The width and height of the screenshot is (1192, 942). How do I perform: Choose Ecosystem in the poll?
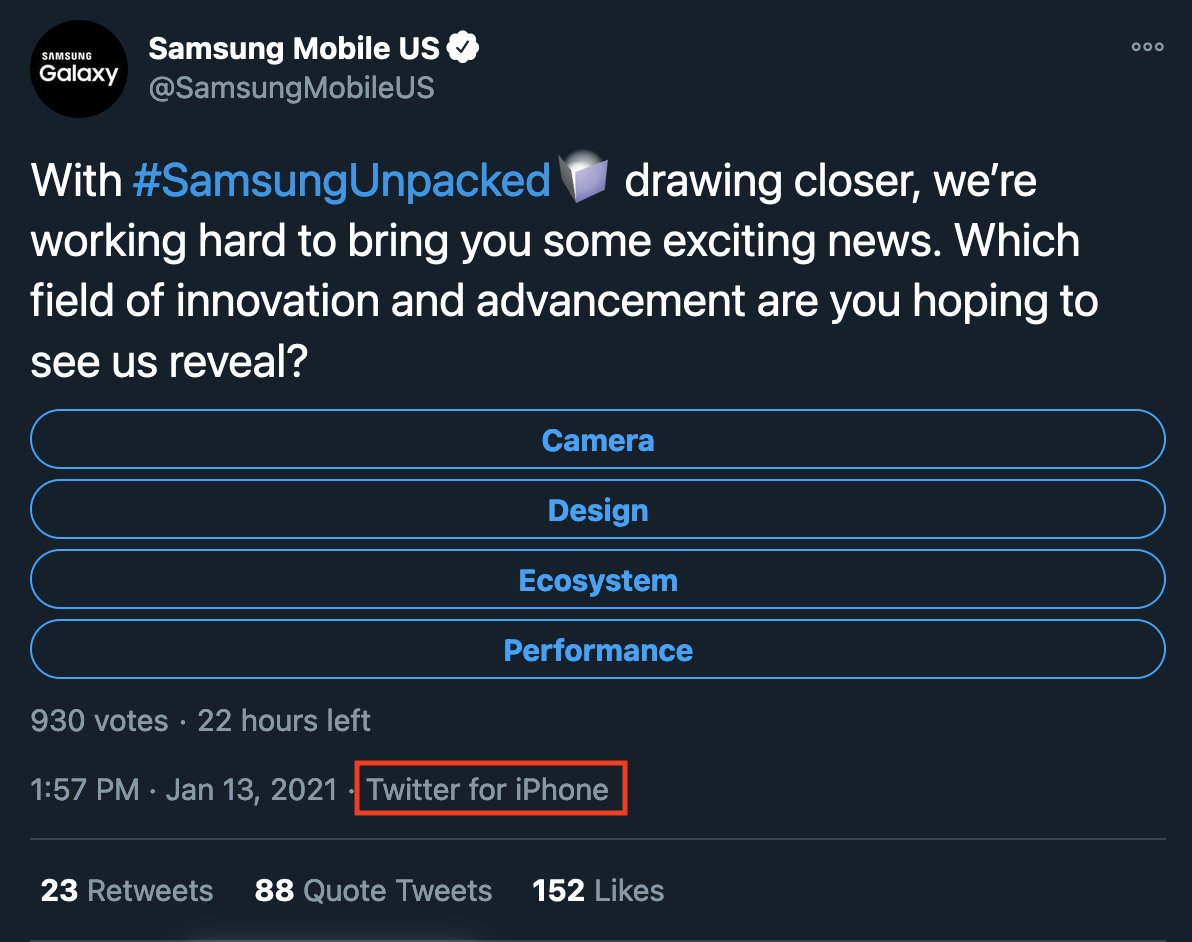598,580
